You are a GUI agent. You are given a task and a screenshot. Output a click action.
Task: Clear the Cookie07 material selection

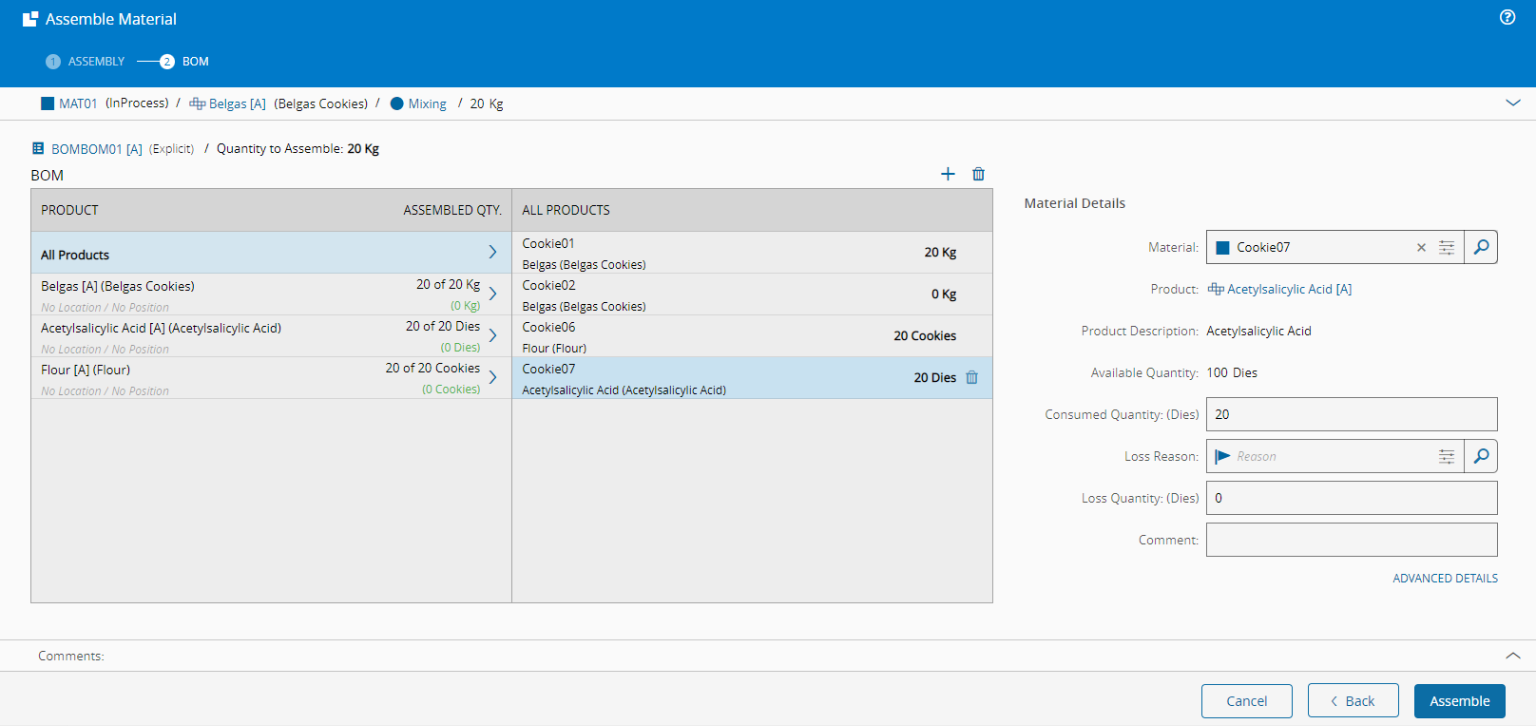pos(1421,248)
